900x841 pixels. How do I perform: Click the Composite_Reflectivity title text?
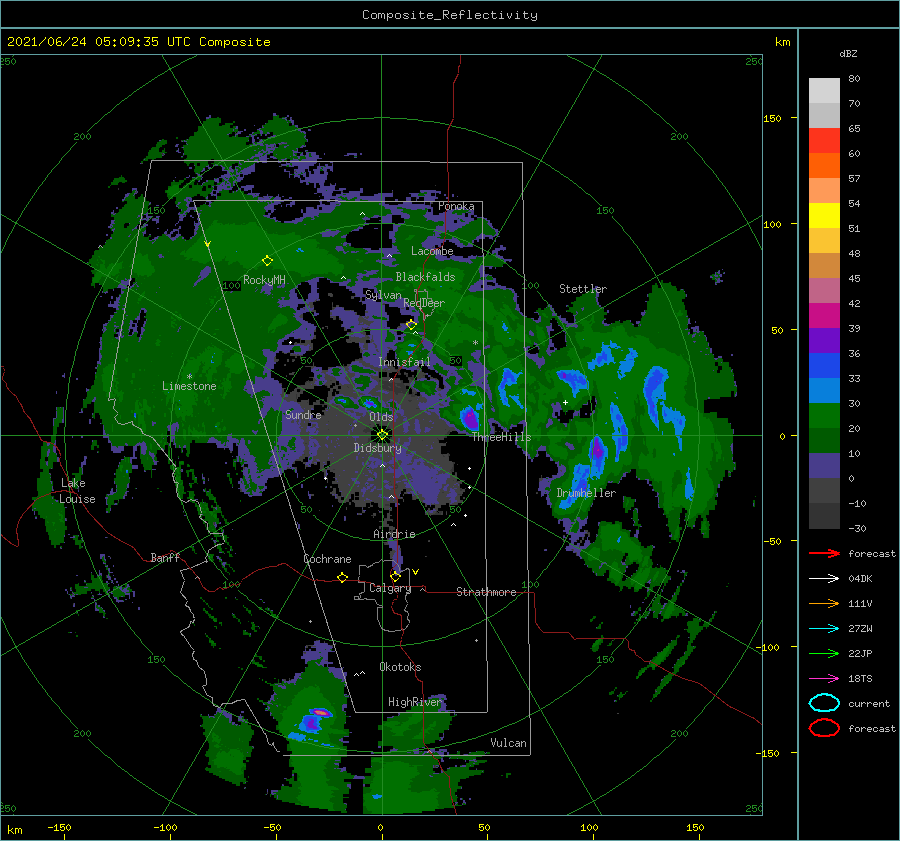(450, 15)
